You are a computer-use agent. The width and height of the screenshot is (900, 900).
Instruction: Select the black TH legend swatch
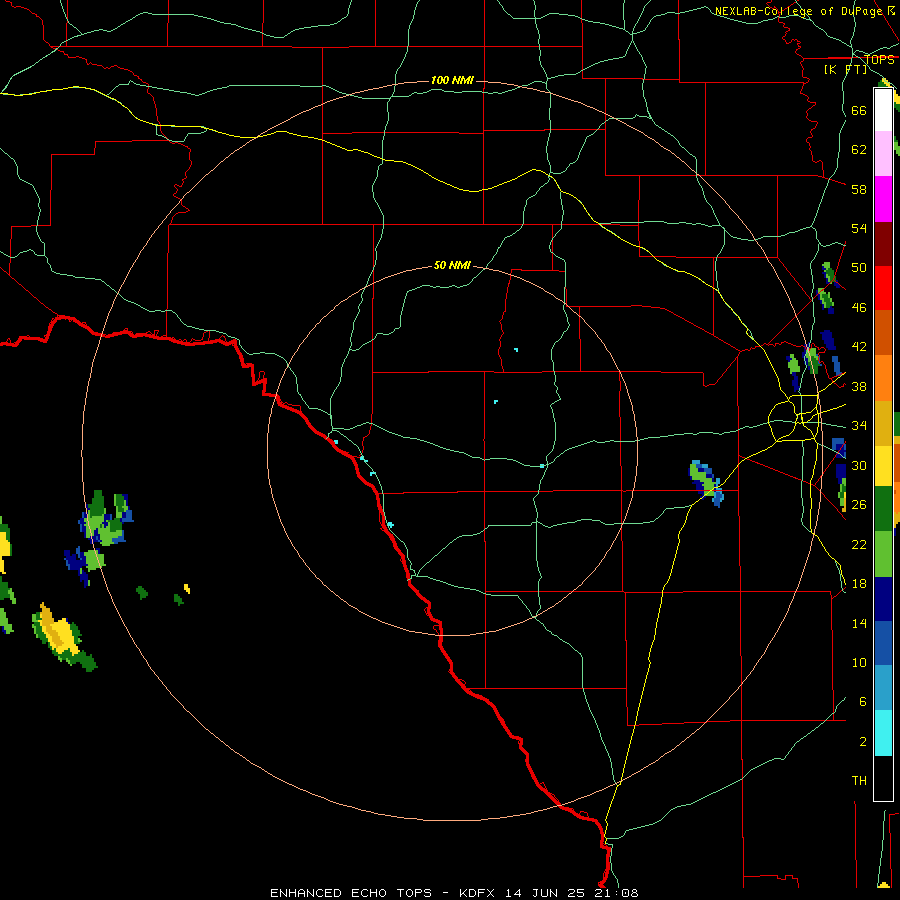(883, 778)
